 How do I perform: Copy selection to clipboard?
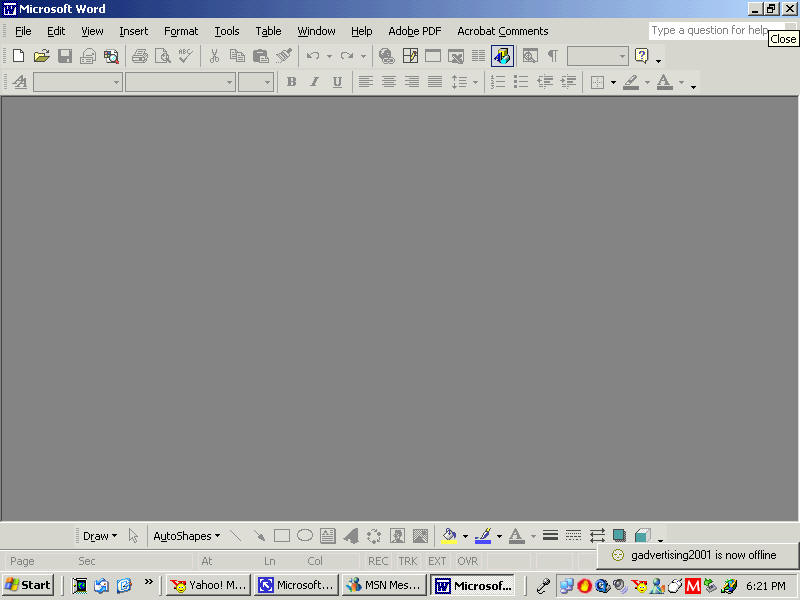coord(237,56)
